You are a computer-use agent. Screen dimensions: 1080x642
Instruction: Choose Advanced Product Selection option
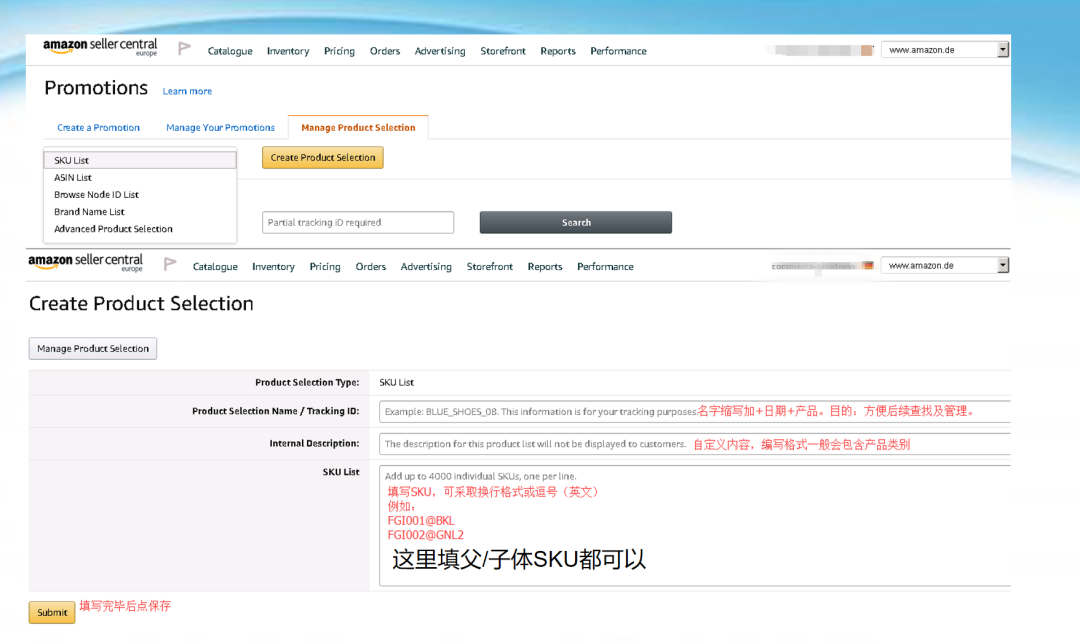point(113,229)
